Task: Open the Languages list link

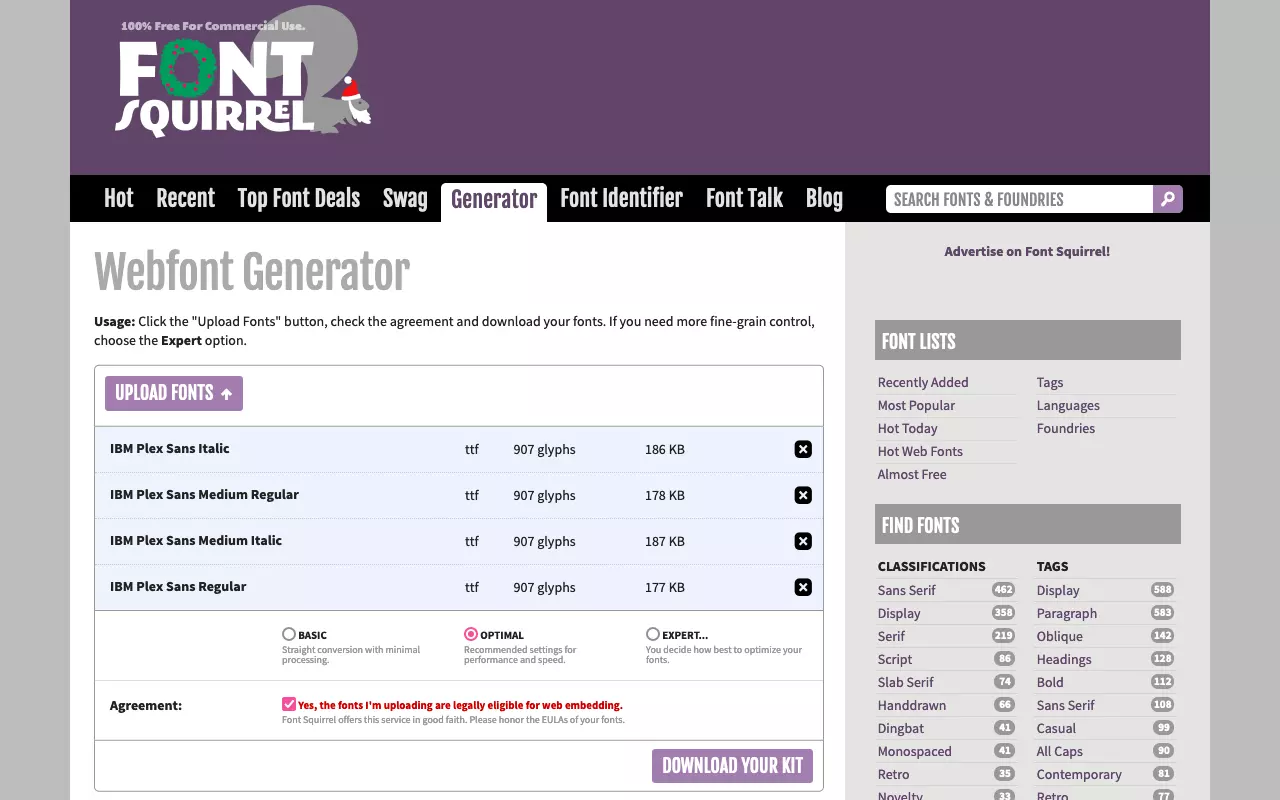Action: click(1068, 405)
